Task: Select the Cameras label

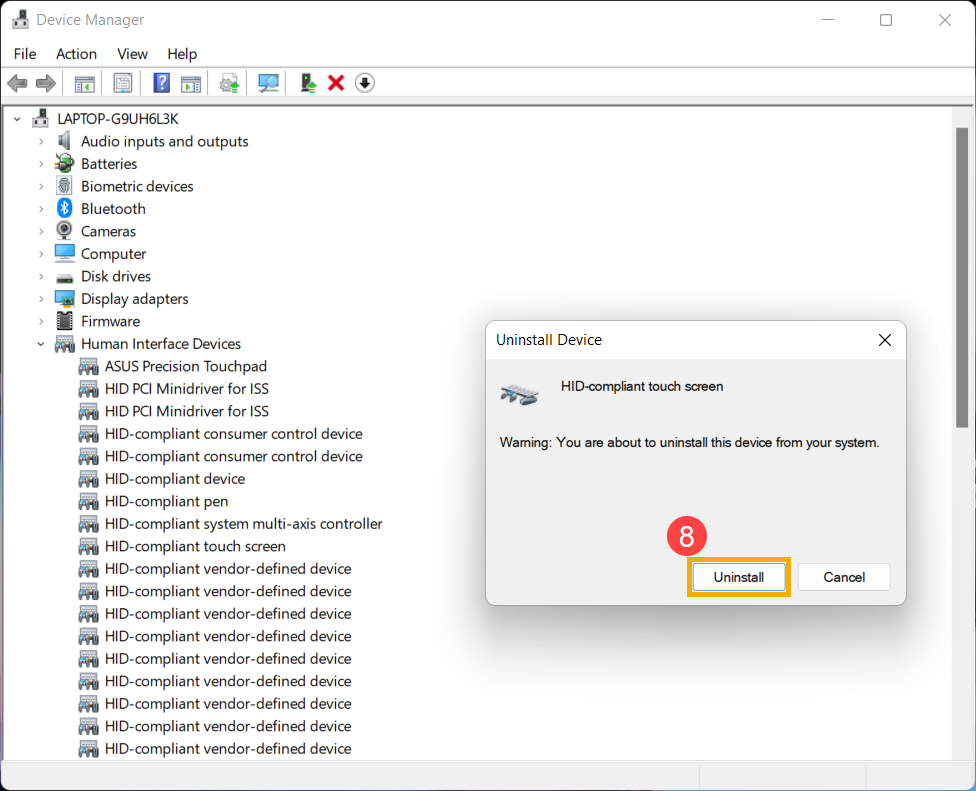Action: click(108, 232)
